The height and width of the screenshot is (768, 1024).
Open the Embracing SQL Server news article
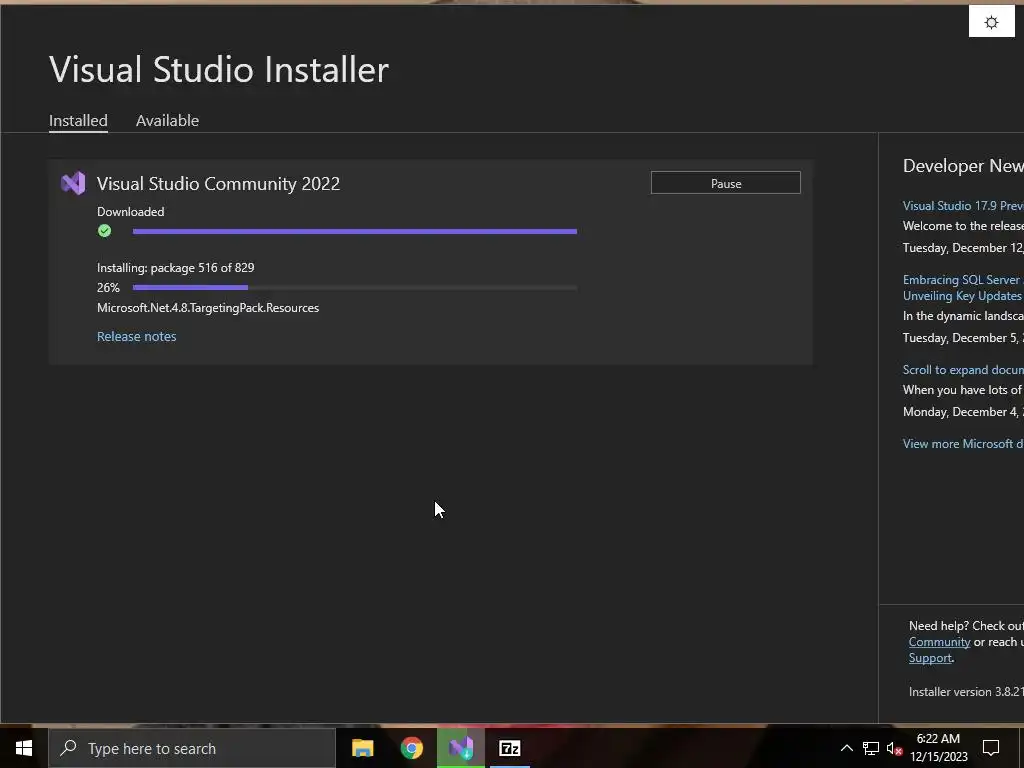click(x=963, y=287)
